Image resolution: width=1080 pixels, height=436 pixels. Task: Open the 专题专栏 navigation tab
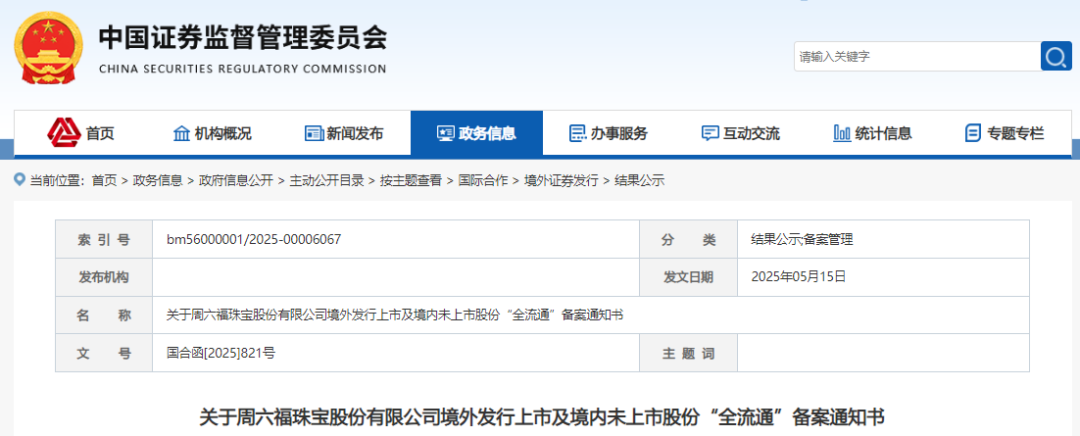tap(1005, 134)
